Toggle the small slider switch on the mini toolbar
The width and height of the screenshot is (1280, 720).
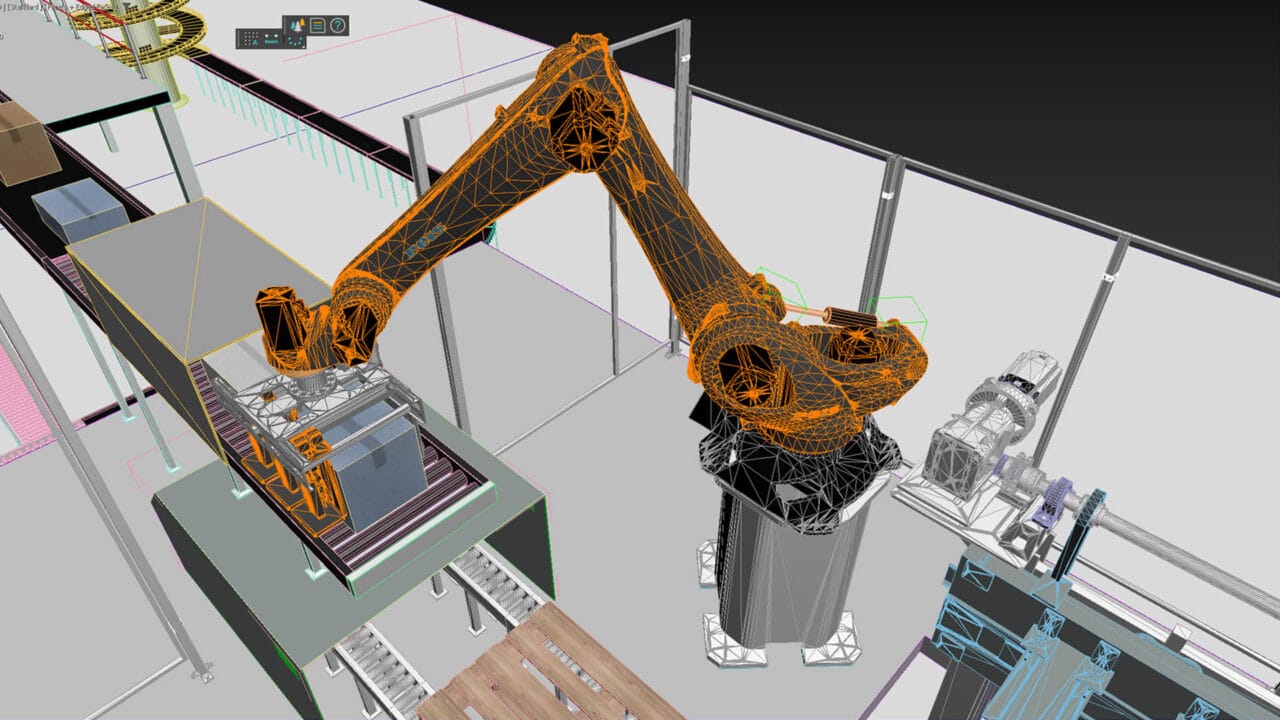271,36
